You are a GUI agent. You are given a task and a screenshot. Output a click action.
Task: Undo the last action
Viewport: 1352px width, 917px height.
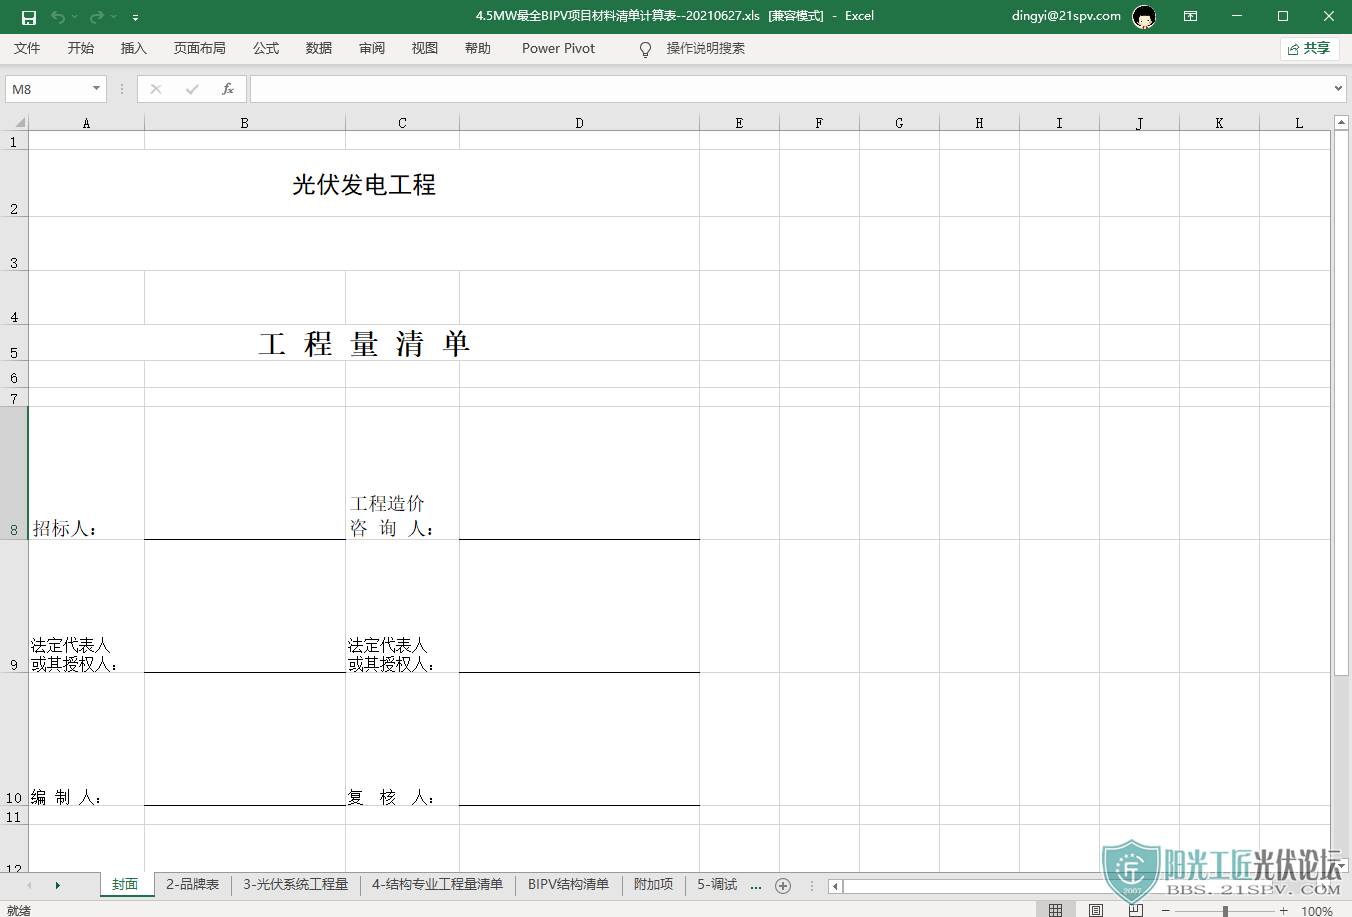[57, 17]
